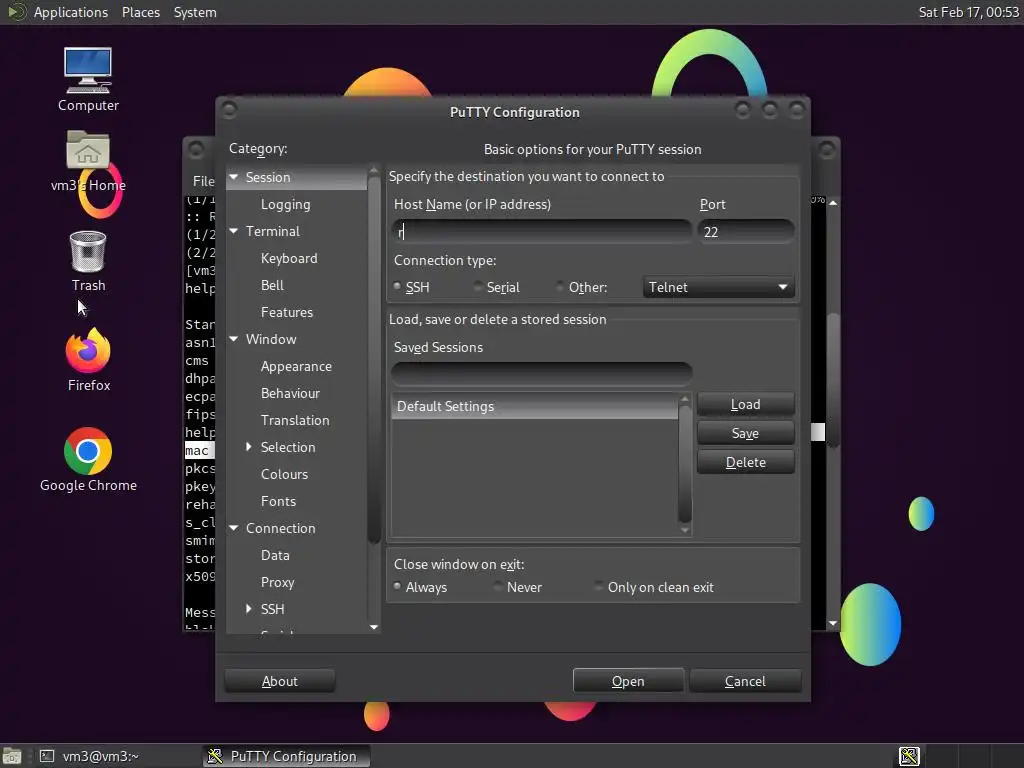The width and height of the screenshot is (1024, 768).
Task: Click the Host Name input field
Action: tap(541, 231)
